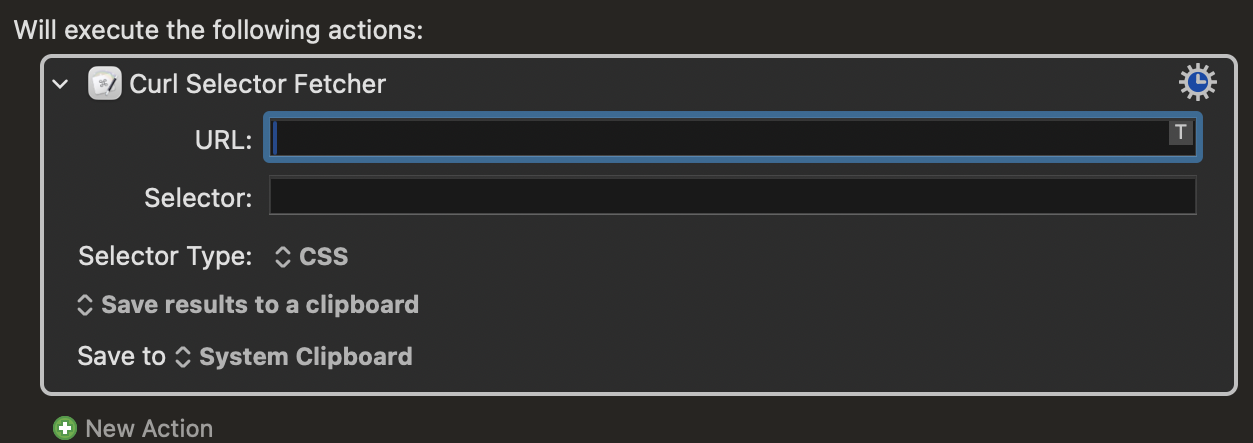
Task: Click the "Save to" label
Action: 121,356
